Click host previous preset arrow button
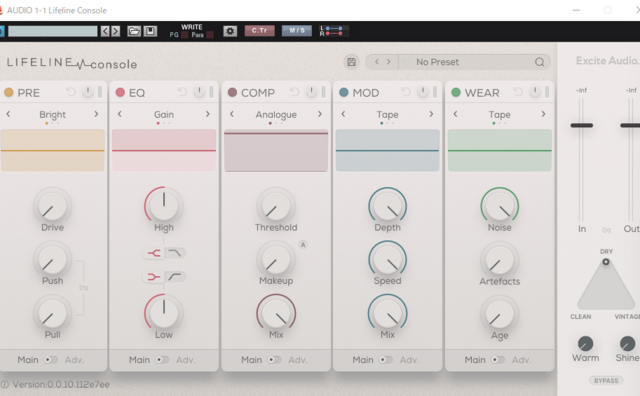The width and height of the screenshot is (640, 396). click(x=105, y=31)
